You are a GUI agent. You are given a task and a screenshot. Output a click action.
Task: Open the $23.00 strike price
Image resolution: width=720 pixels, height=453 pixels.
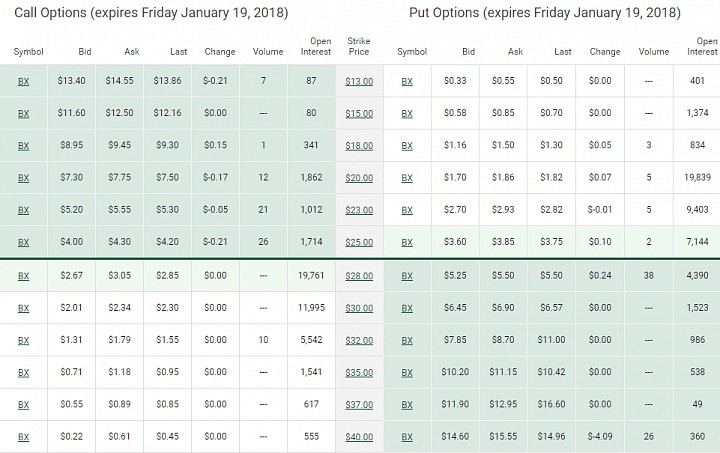(x=359, y=210)
